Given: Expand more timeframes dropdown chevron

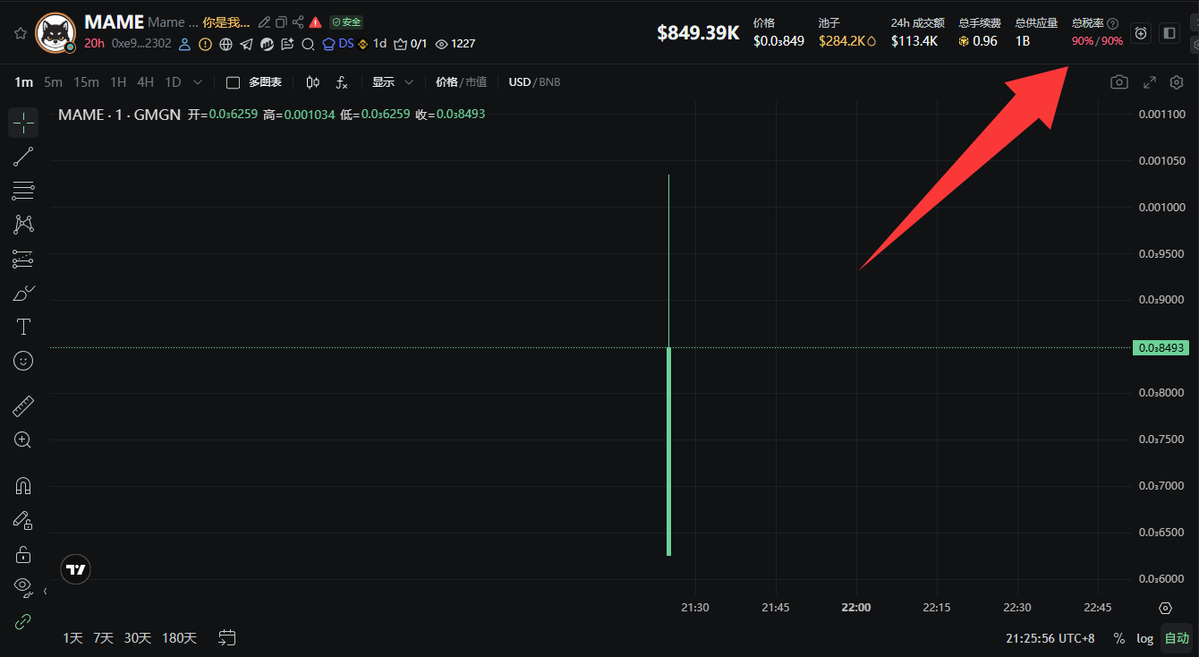Looking at the screenshot, I should [x=197, y=82].
